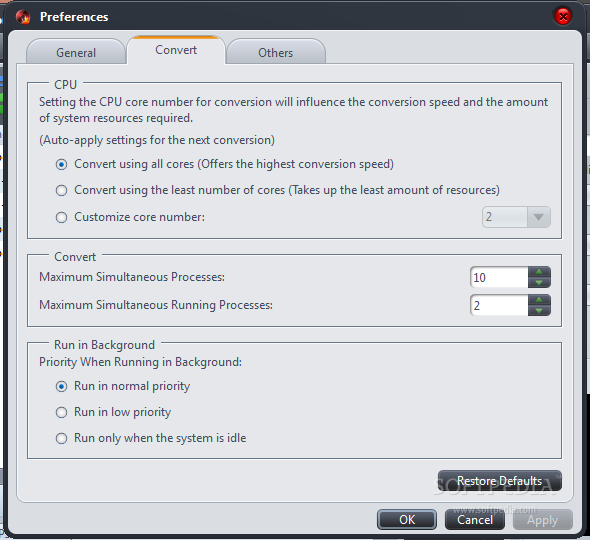Increase Maximum Simultaneous Processes with up arrow
The width and height of the screenshot is (590, 540).
[x=539, y=272]
